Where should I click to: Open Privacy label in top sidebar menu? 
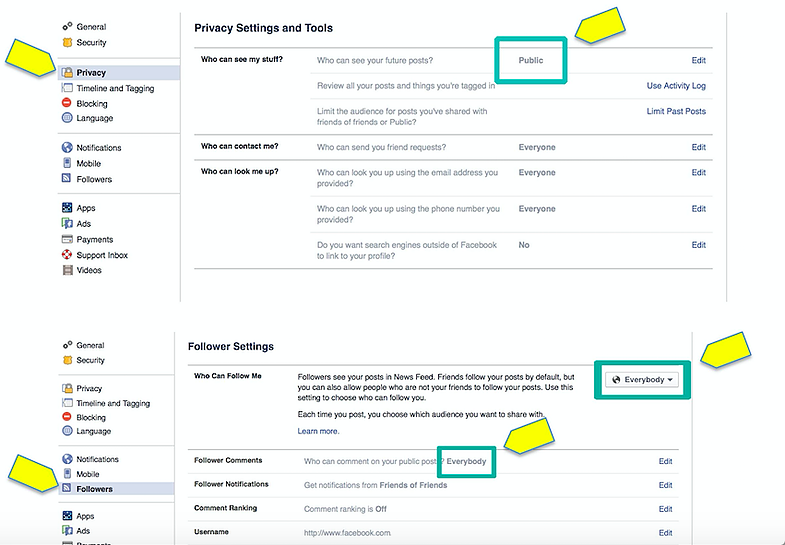(x=91, y=73)
